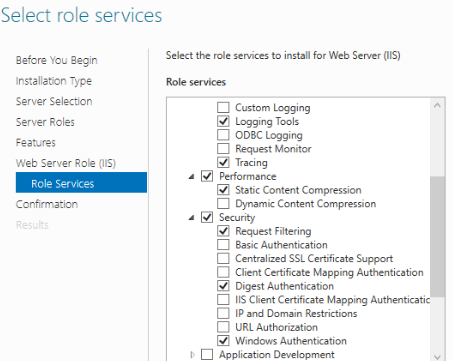This screenshot has width=453, height=361.
Task: Open the Installation Type step
Action: click(54, 81)
